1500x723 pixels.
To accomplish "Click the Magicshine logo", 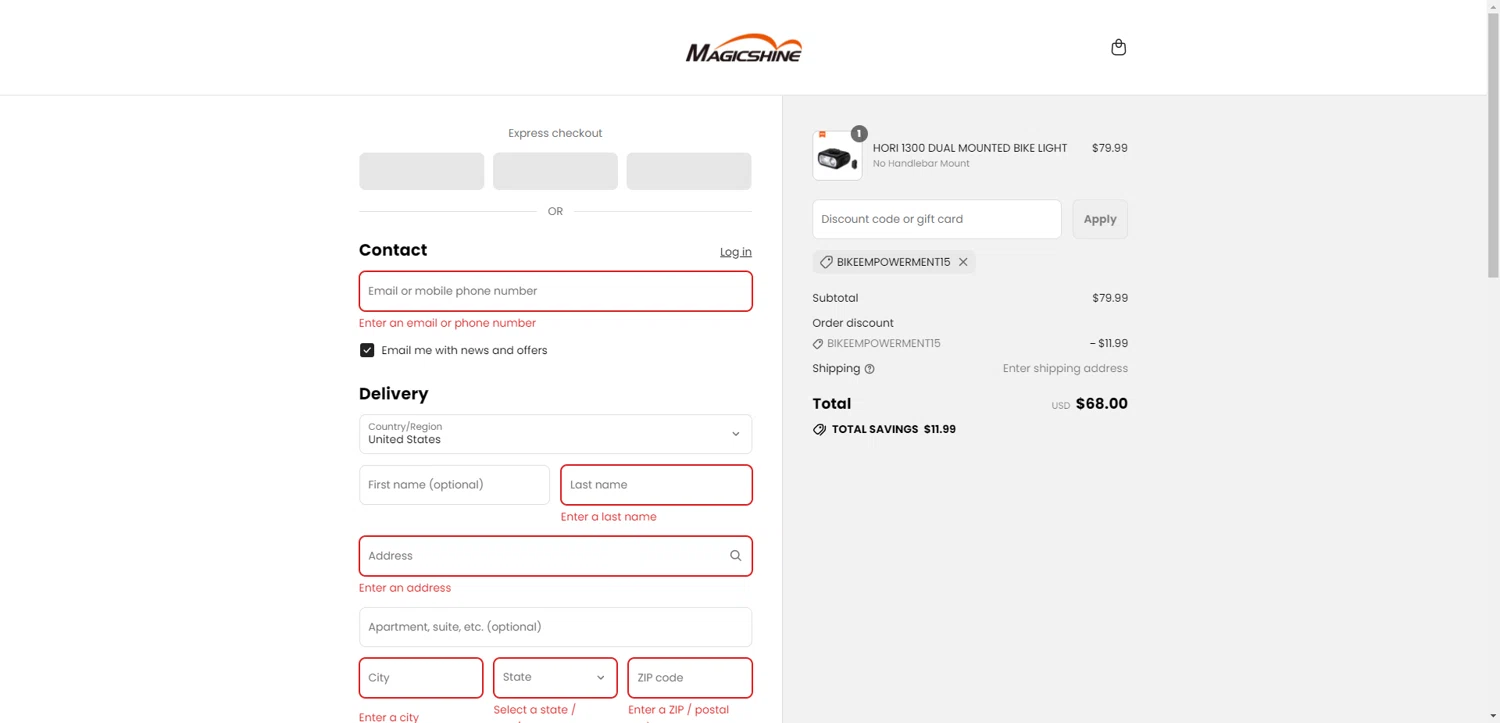I will coord(743,47).
